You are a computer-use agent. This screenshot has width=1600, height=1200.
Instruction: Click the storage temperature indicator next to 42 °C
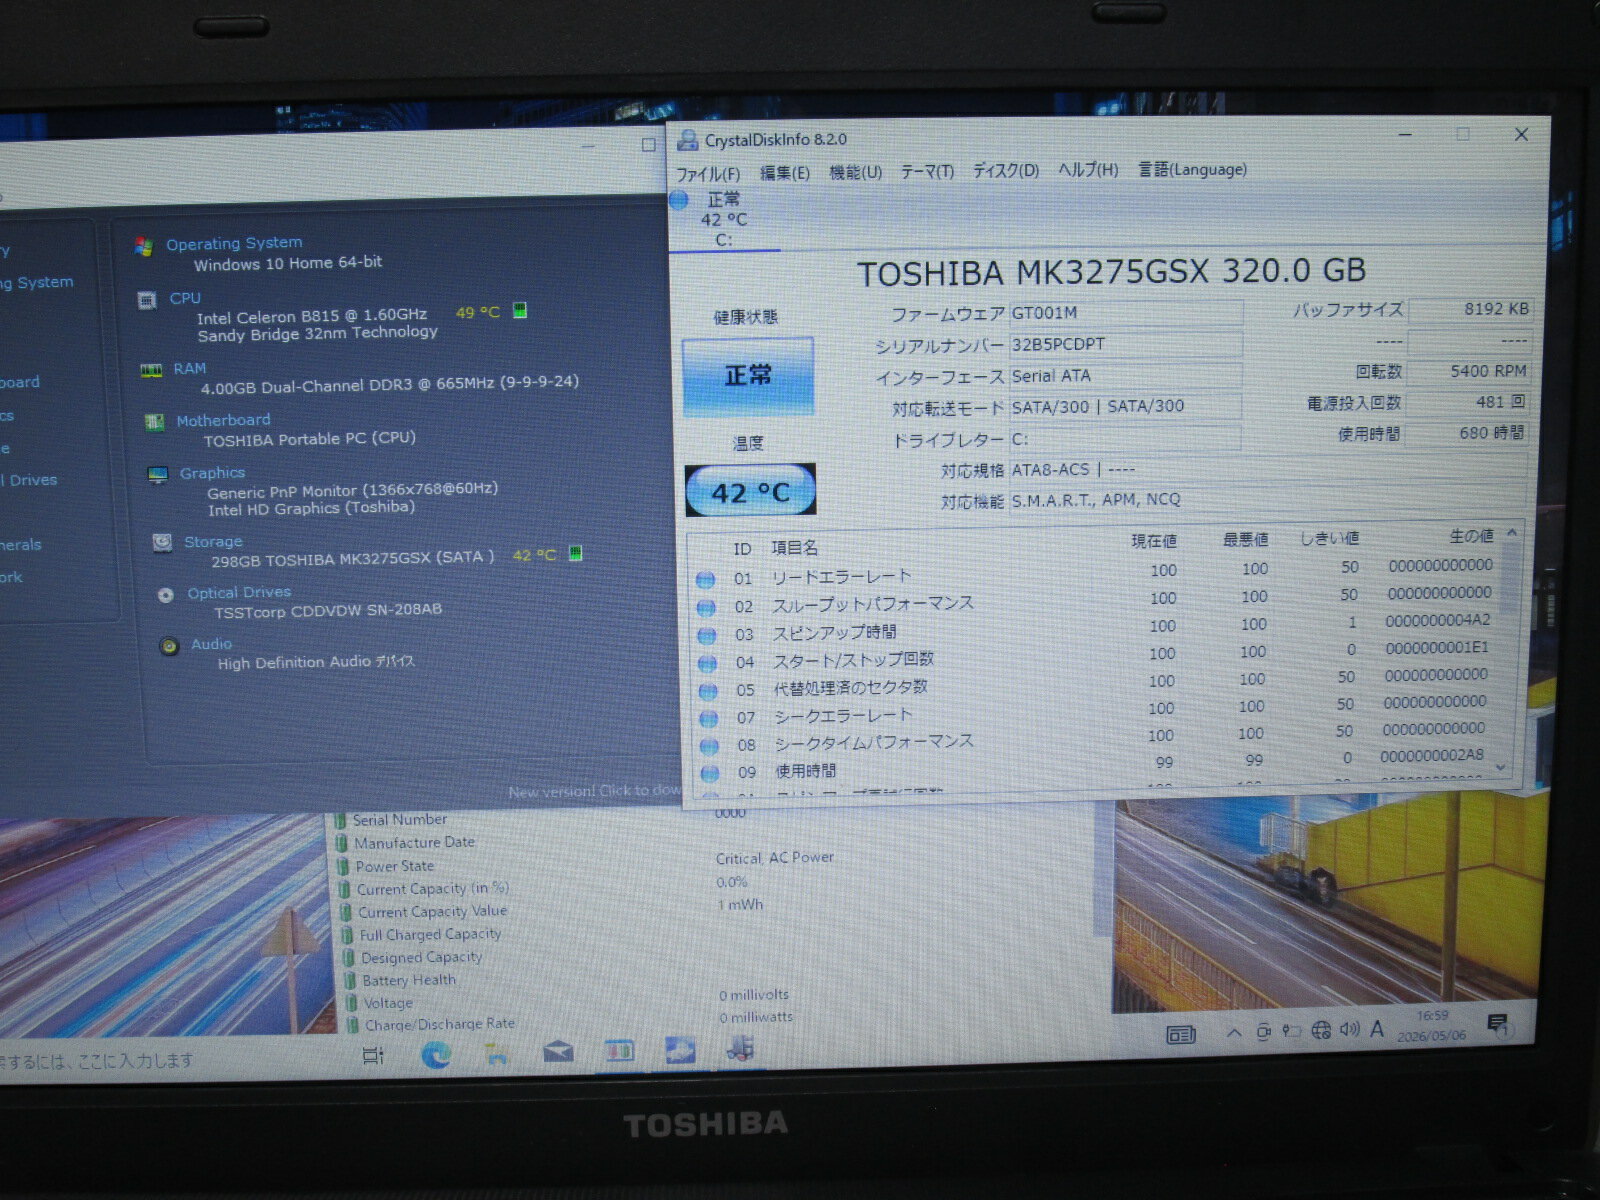point(575,553)
